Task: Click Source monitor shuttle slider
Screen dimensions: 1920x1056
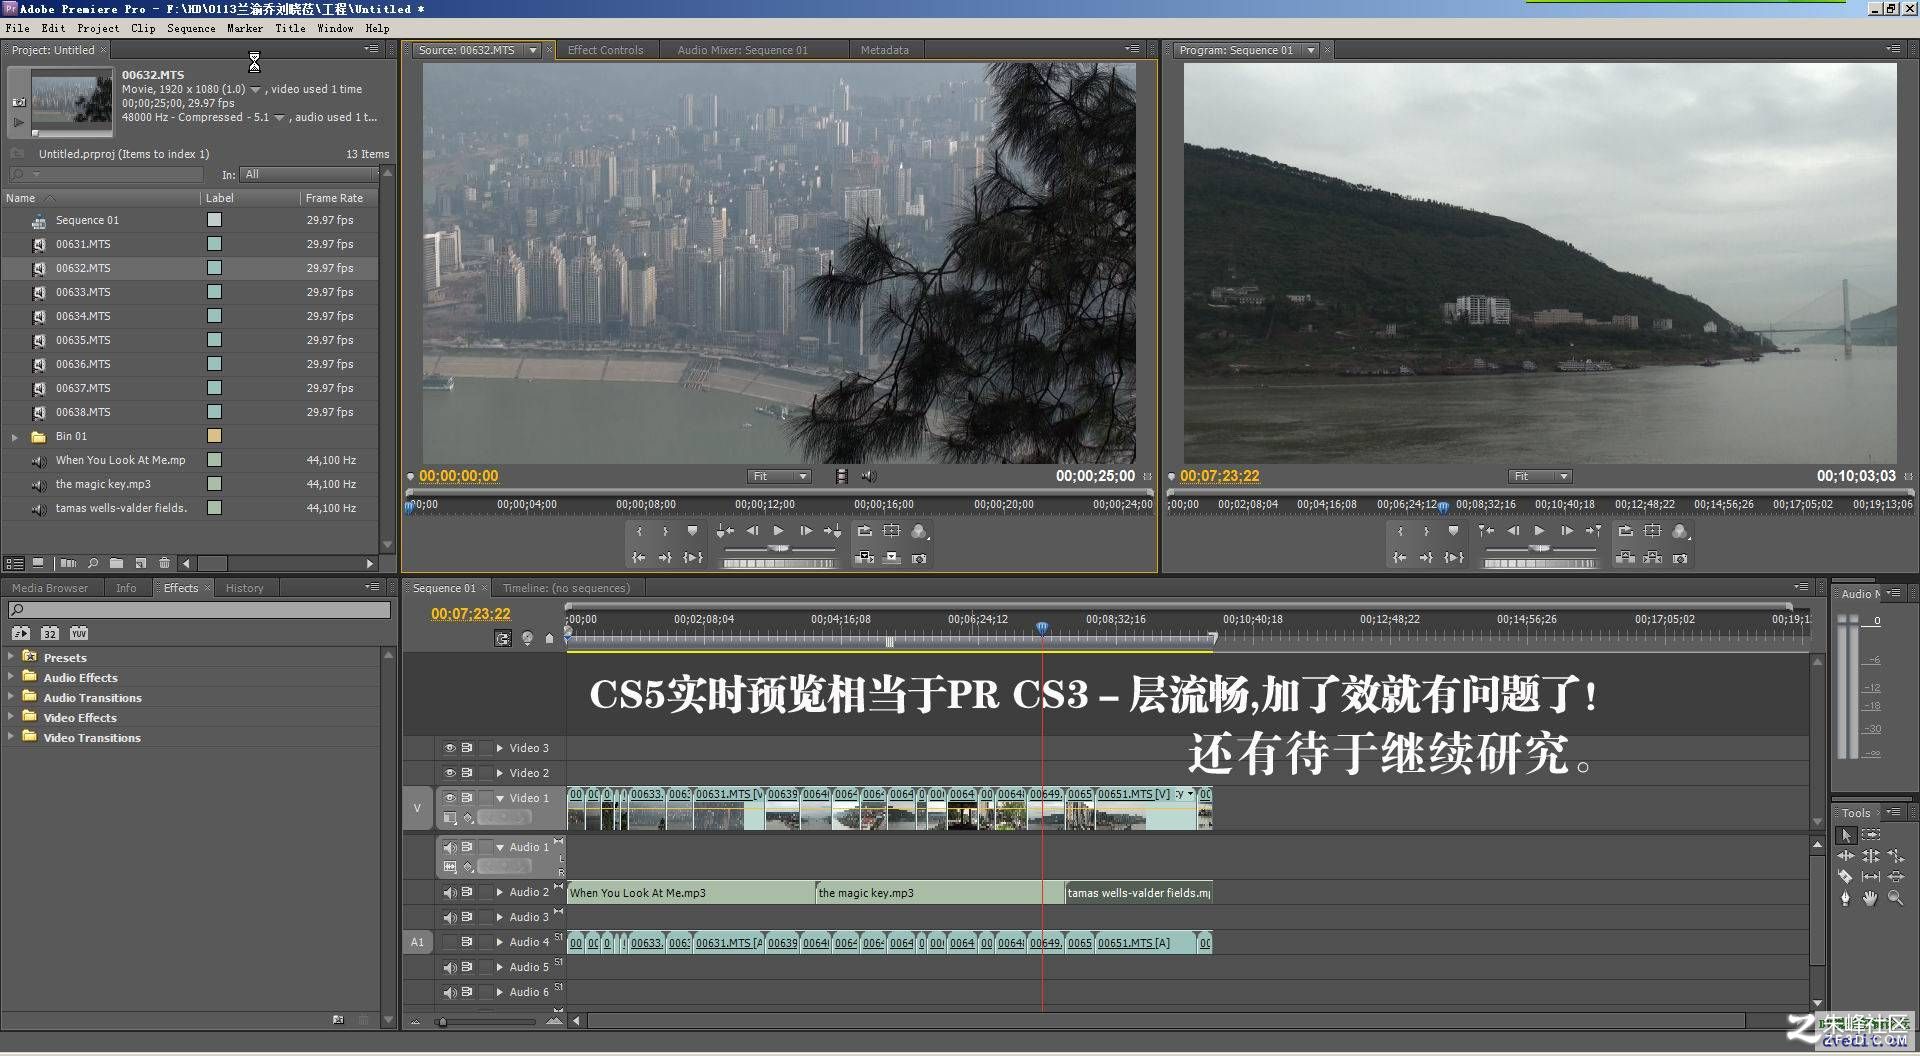Action: tap(780, 549)
